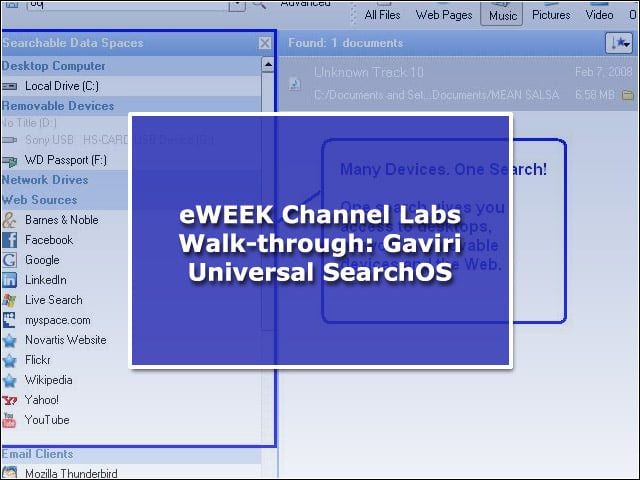Select the Local Drive (C:) icon
This screenshot has height=480, width=640.
[9, 86]
